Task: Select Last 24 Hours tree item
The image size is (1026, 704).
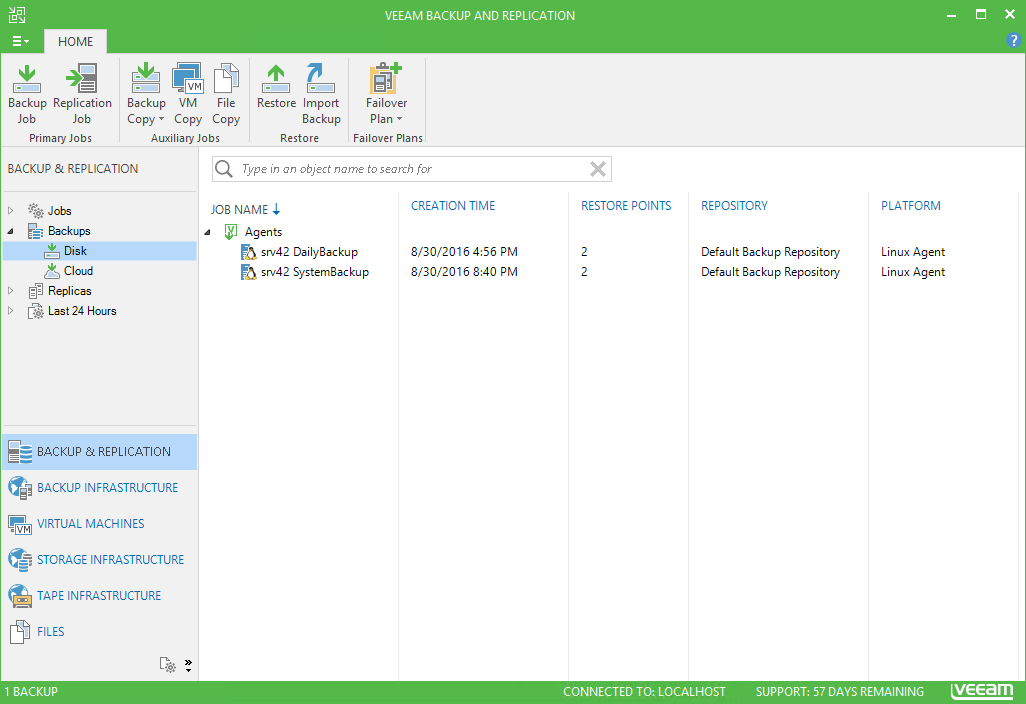Action: [x=82, y=311]
